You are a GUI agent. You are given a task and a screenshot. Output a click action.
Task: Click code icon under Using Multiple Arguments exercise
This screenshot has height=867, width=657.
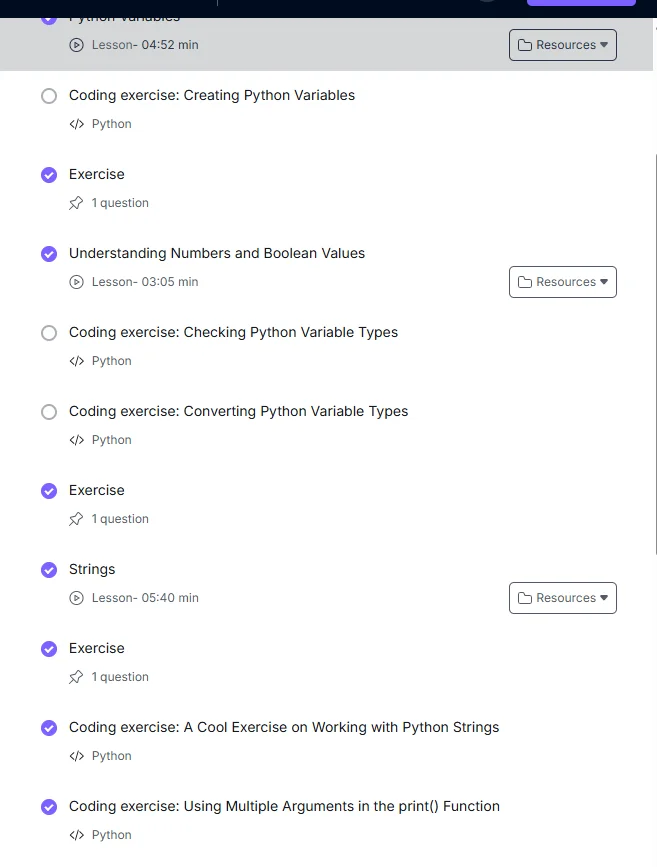pyautogui.click(x=76, y=835)
